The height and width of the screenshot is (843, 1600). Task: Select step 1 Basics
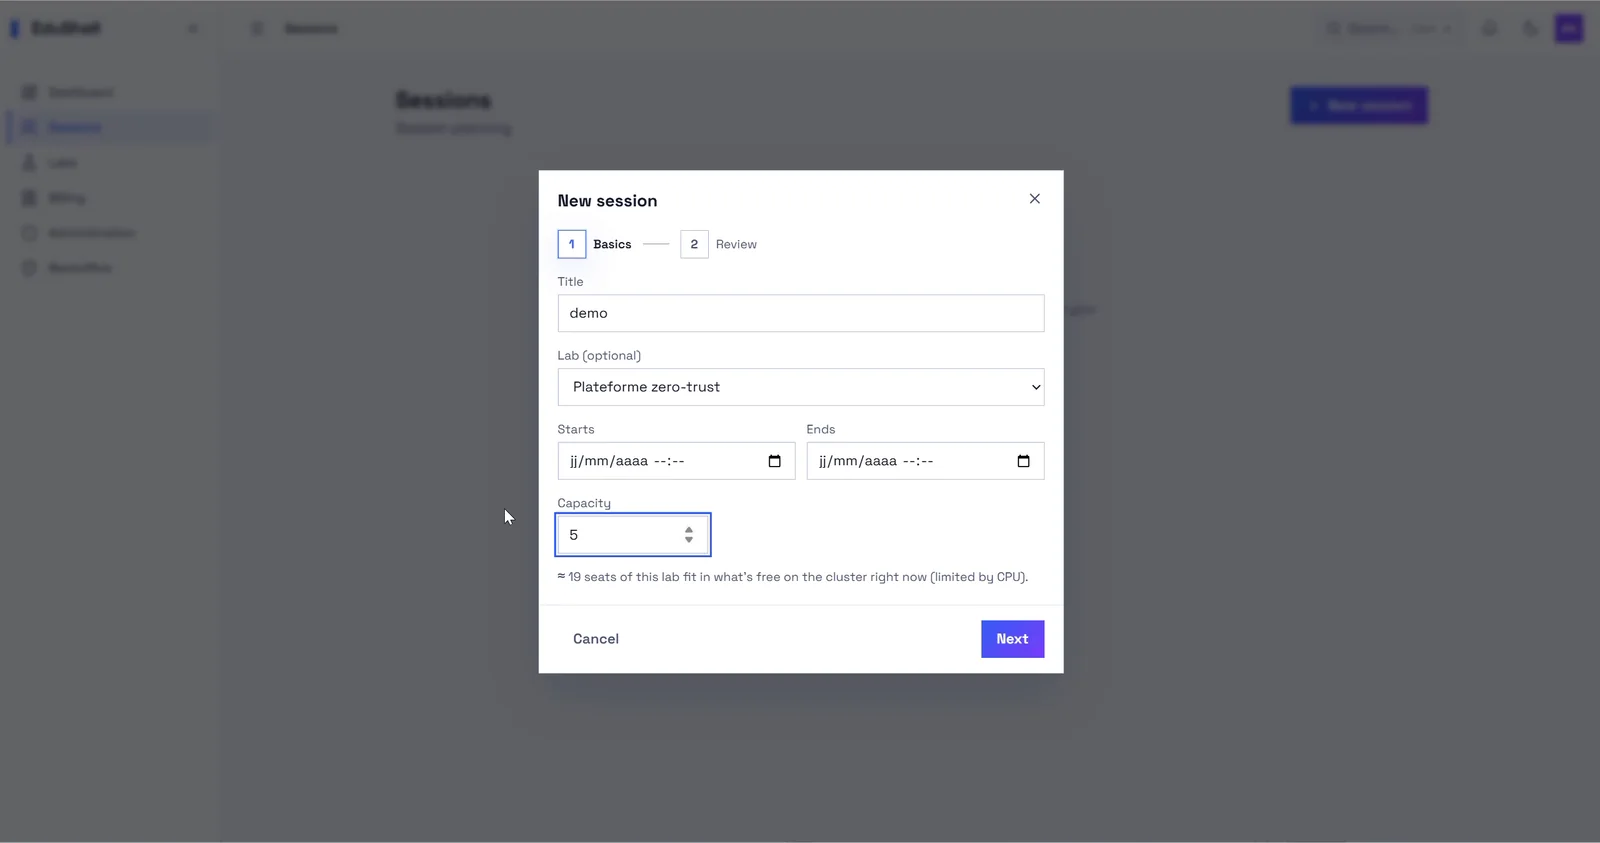595,244
